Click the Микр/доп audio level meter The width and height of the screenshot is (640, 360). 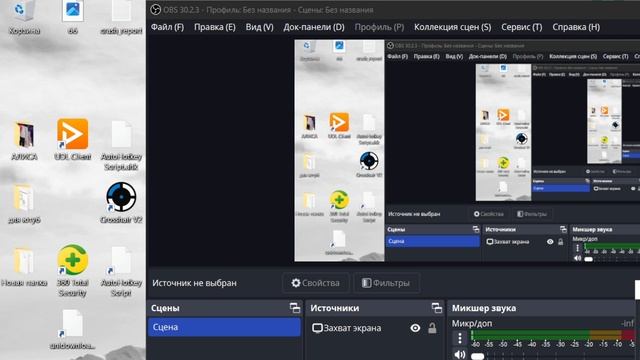click(x=553, y=335)
